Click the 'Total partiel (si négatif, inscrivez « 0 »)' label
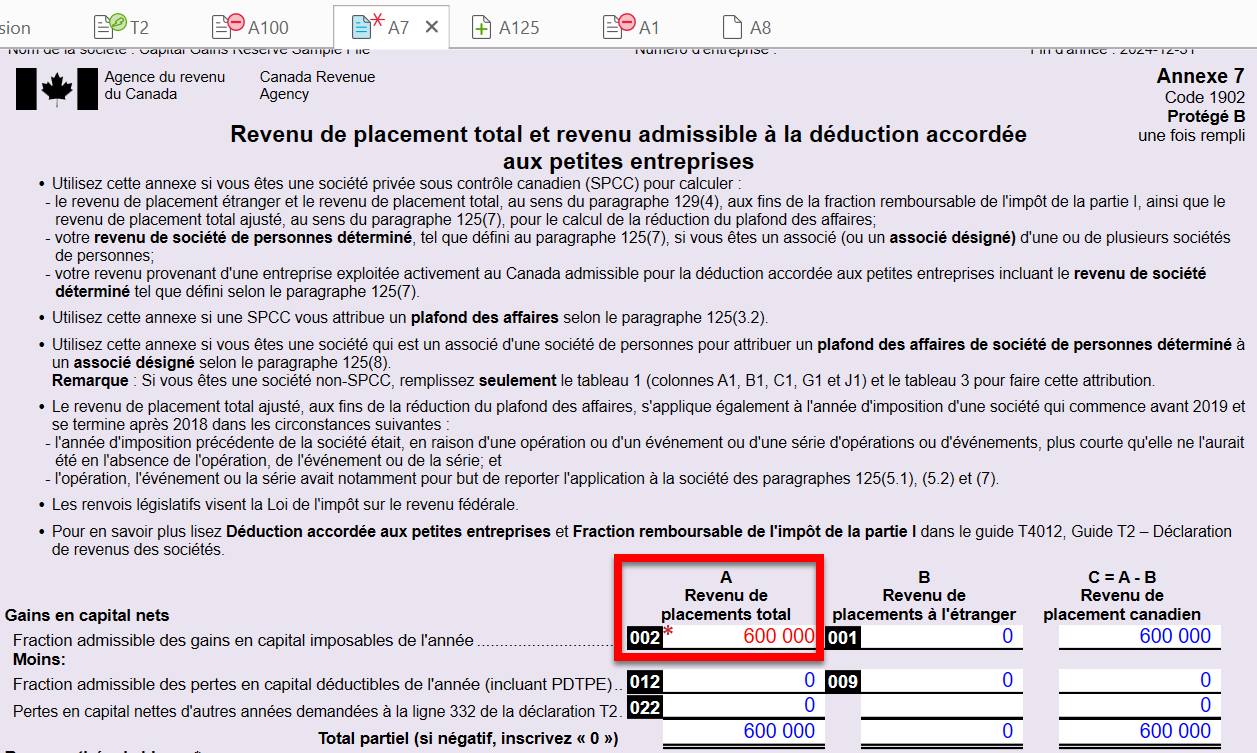 tap(468, 739)
